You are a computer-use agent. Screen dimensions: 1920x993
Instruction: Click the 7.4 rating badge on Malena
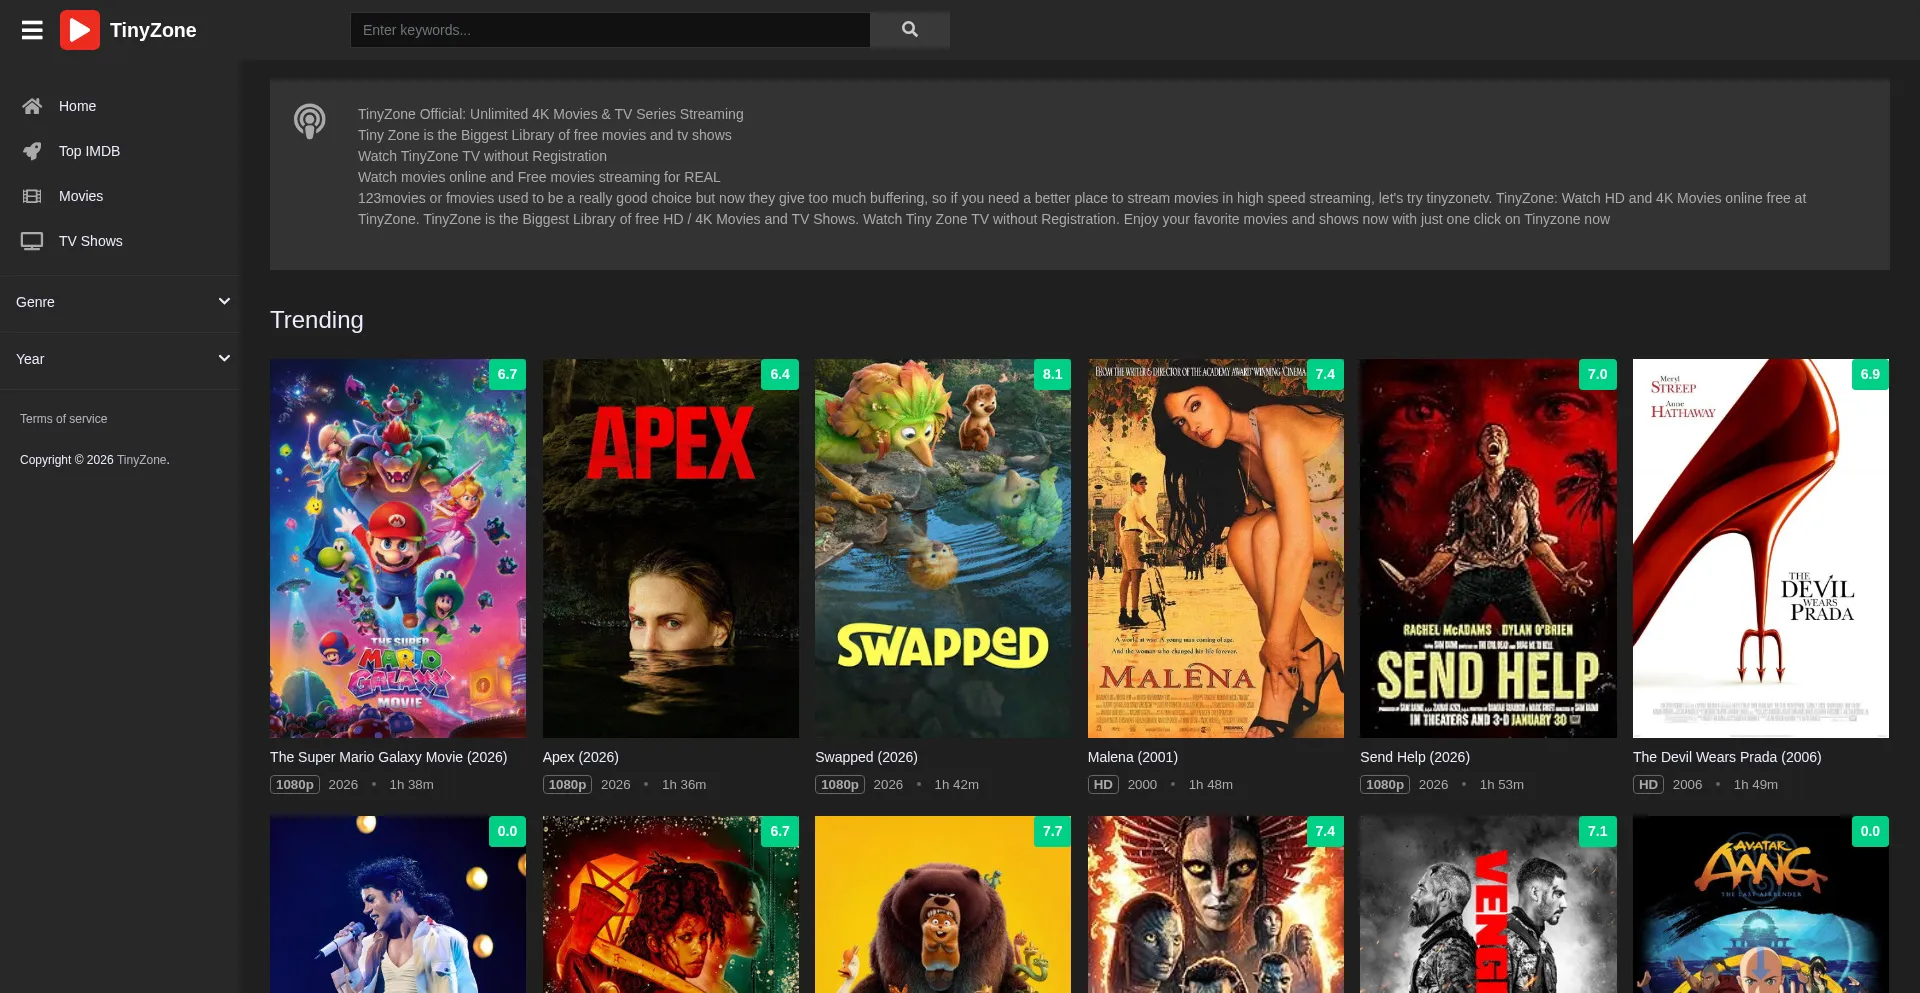(x=1325, y=374)
